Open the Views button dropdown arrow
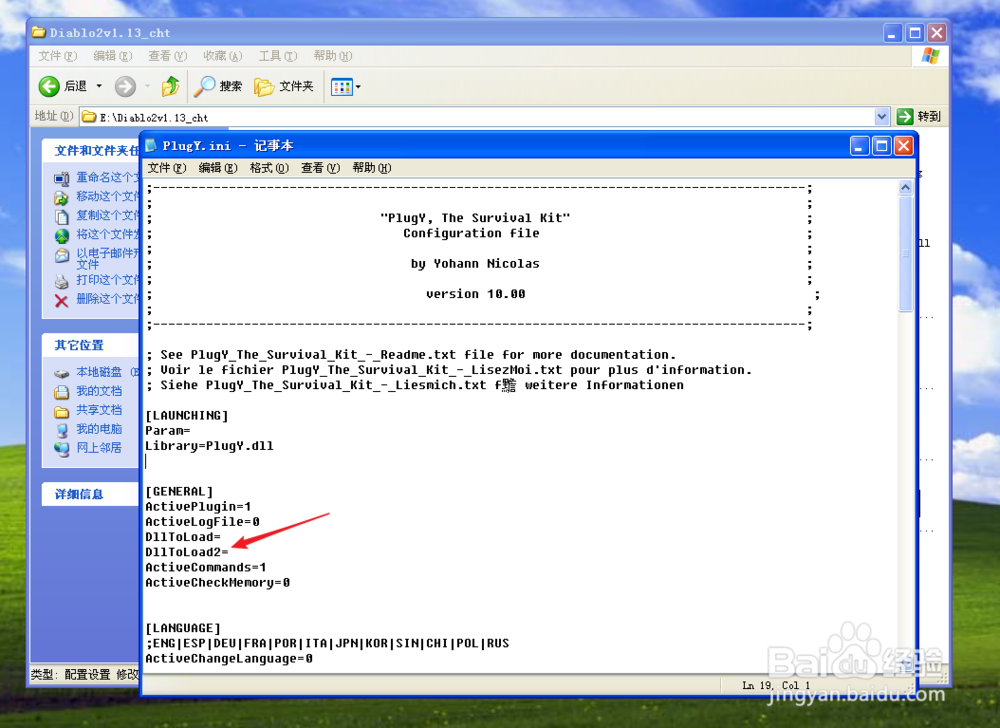 pos(358,87)
